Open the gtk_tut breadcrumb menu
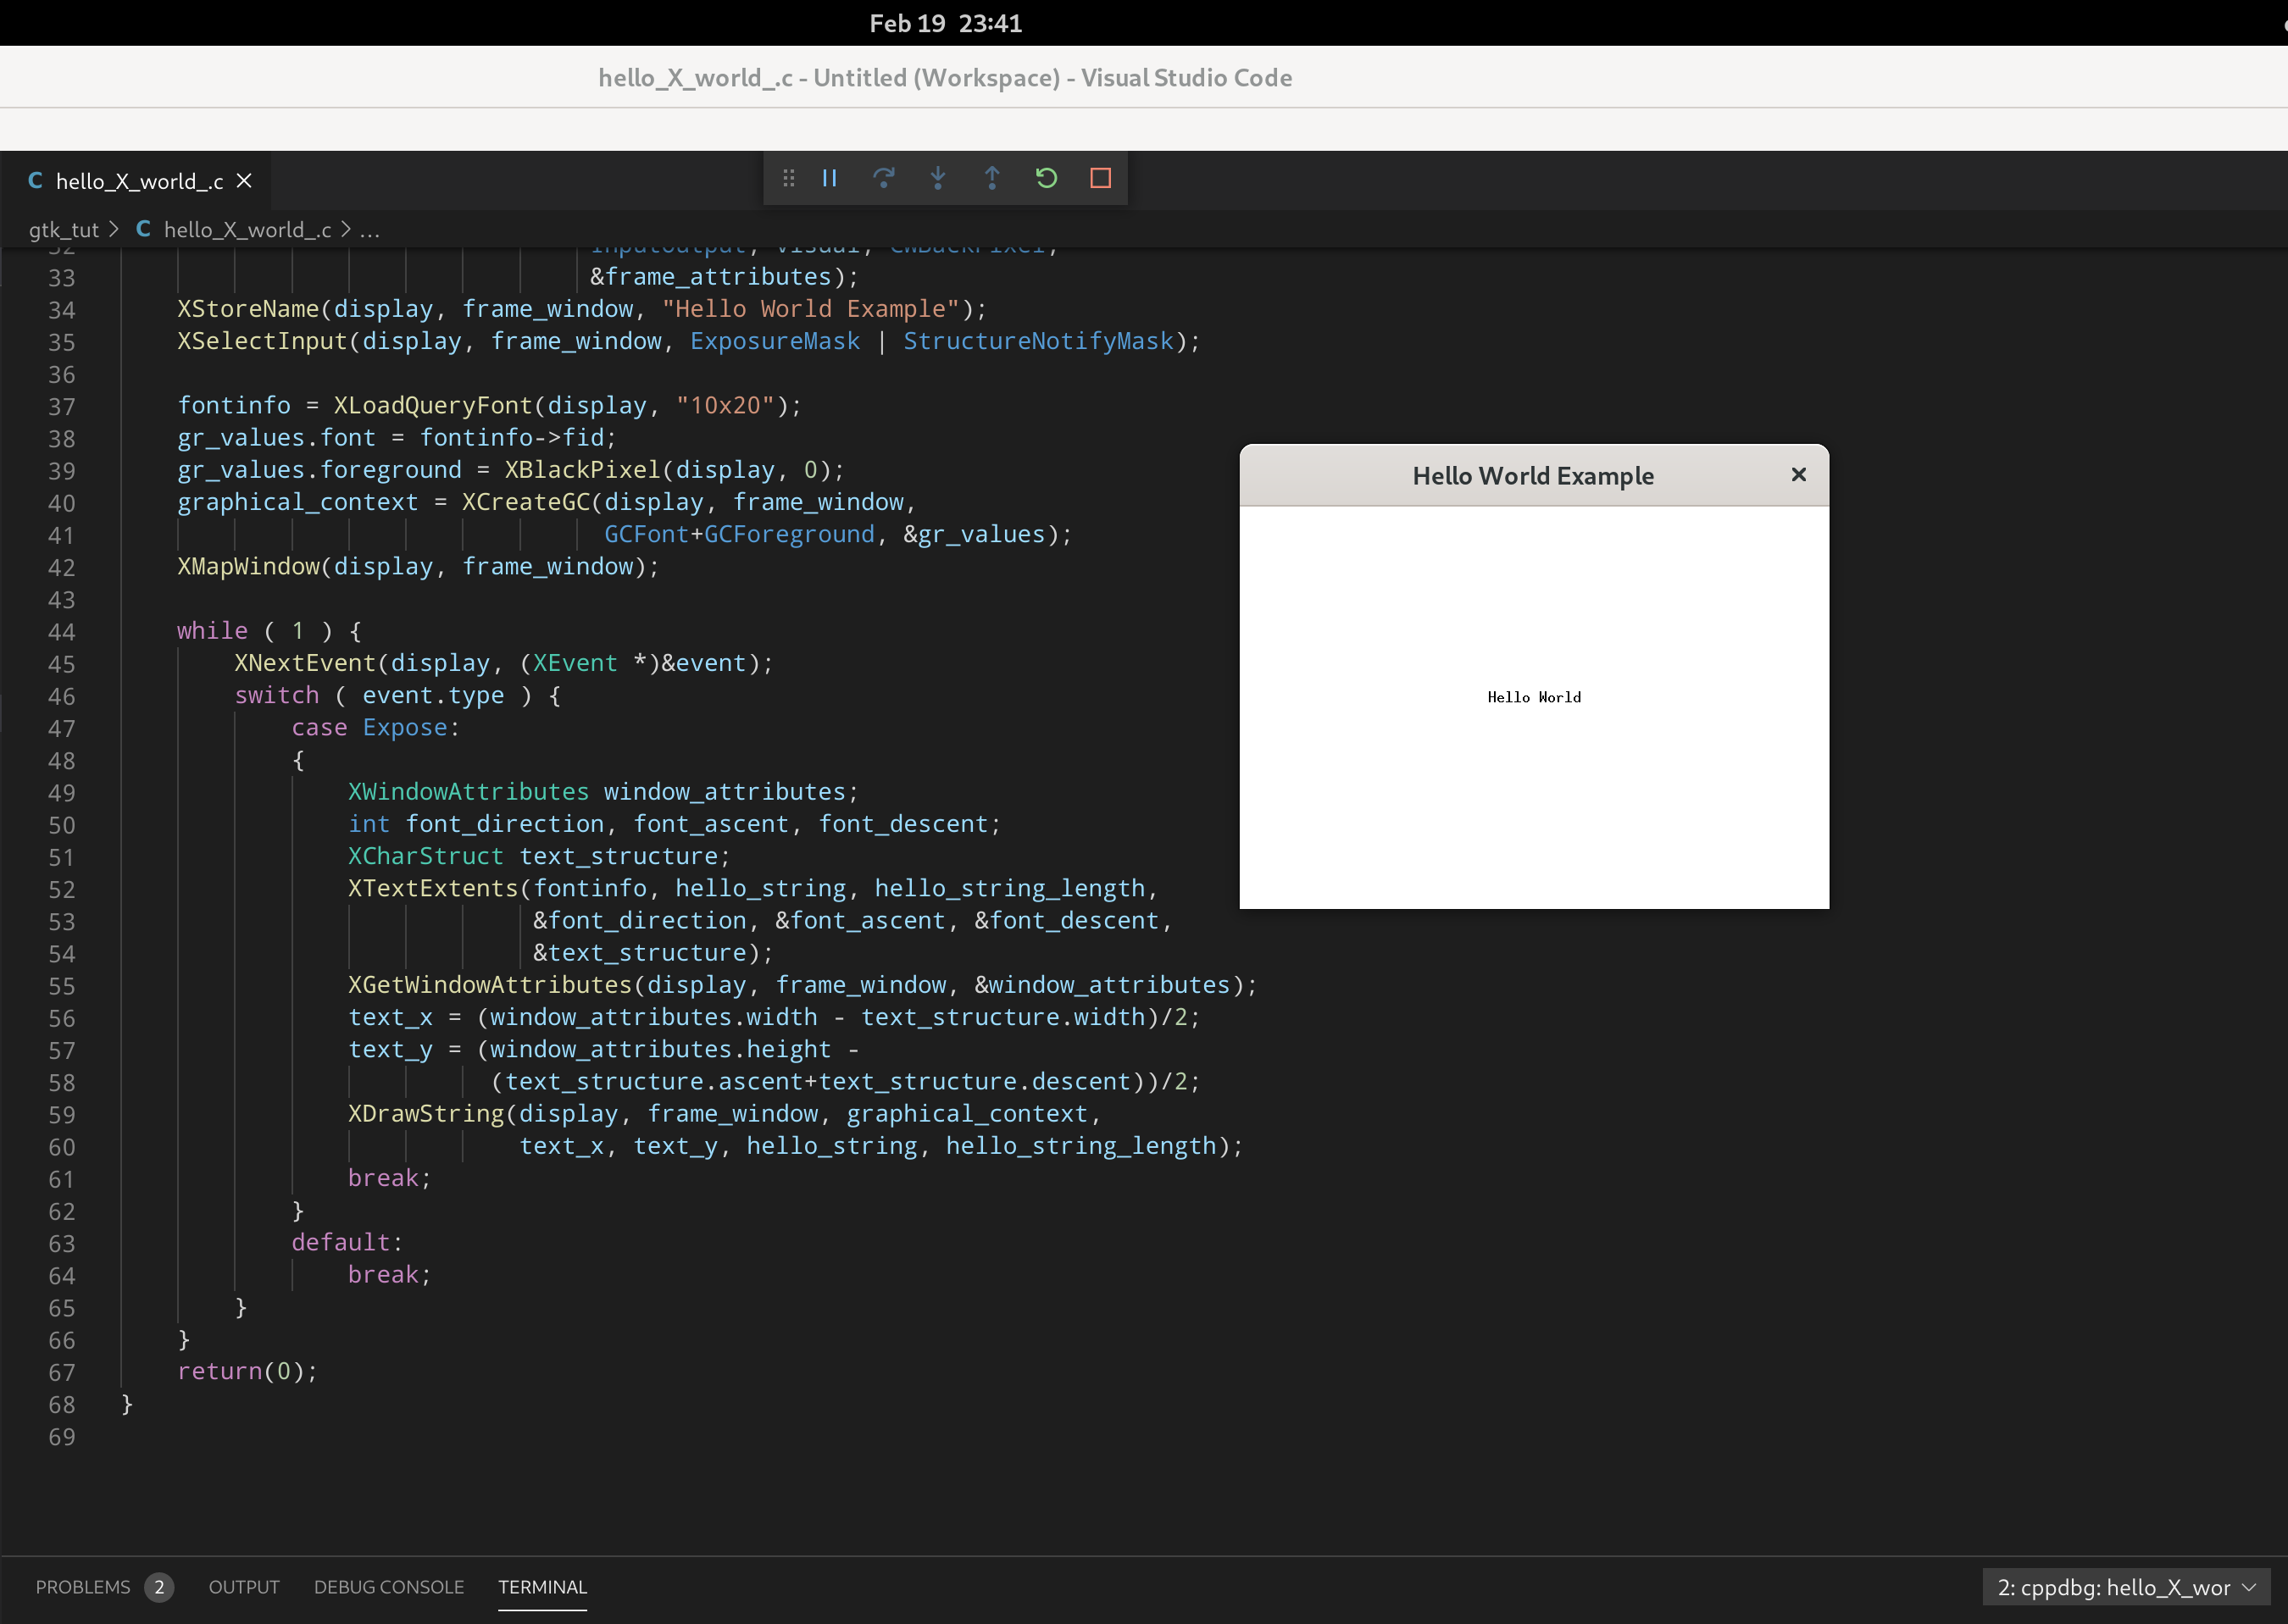 (x=65, y=229)
